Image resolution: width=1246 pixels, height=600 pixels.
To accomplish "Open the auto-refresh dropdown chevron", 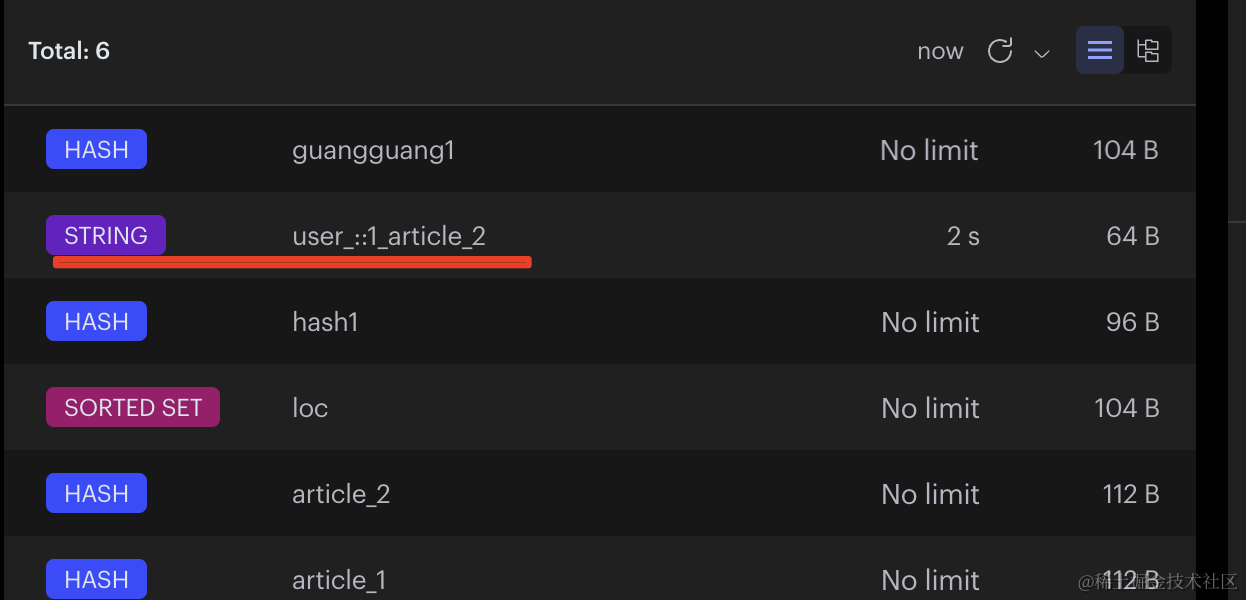I will pos(1042,53).
